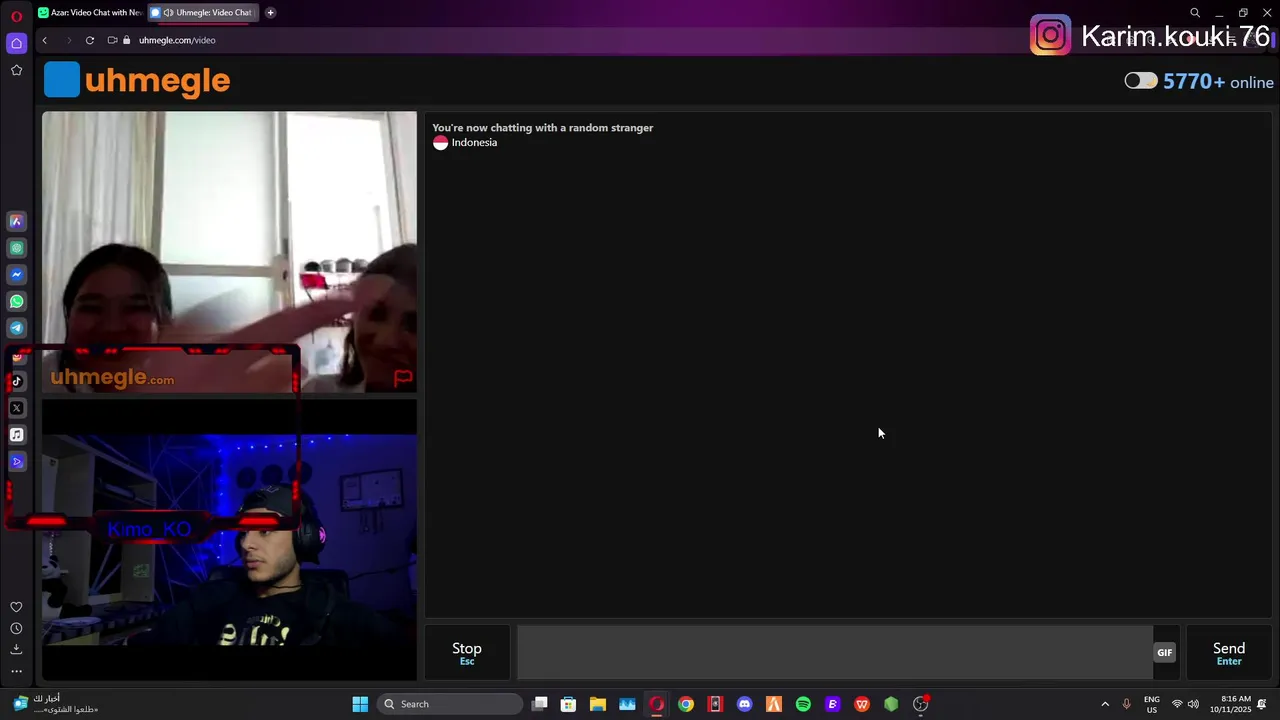Open the heart pinboards icon in the sidebar
Image resolution: width=1280 pixels, height=720 pixels.
[x=16, y=607]
